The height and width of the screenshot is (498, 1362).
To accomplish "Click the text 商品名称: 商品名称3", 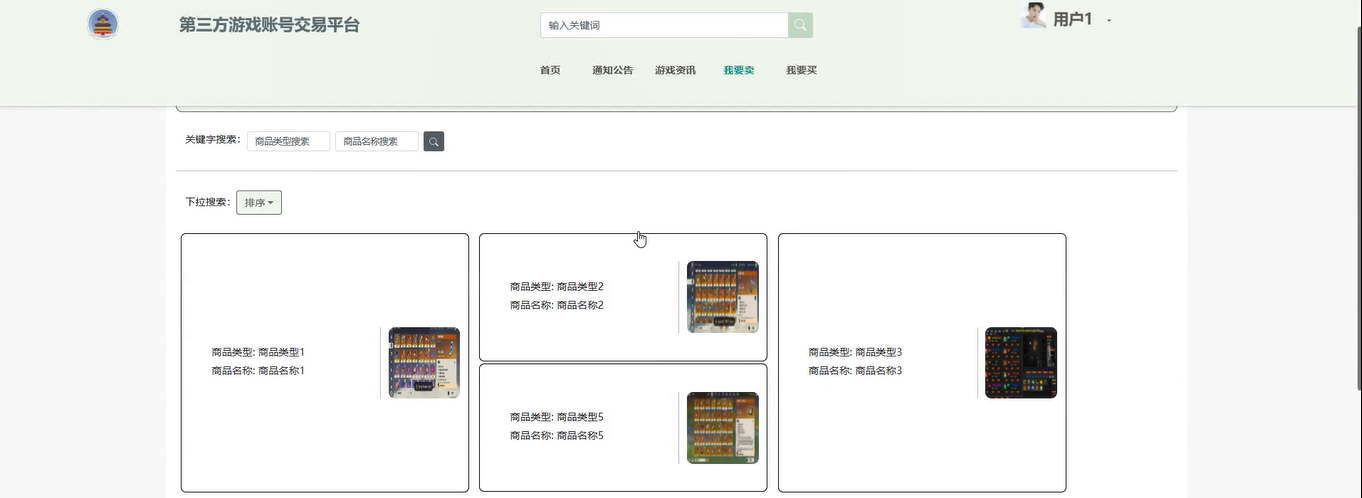I will 855,371.
